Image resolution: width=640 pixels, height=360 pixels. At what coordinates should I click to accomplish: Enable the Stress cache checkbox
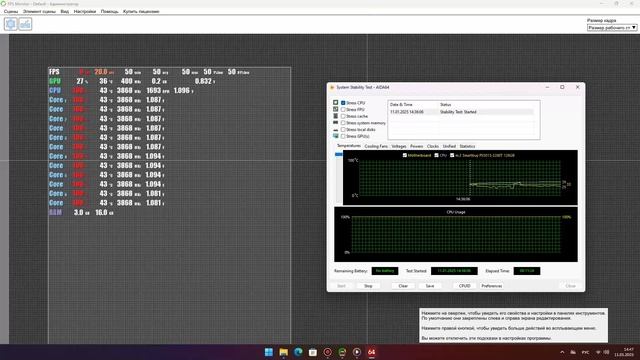click(x=343, y=116)
